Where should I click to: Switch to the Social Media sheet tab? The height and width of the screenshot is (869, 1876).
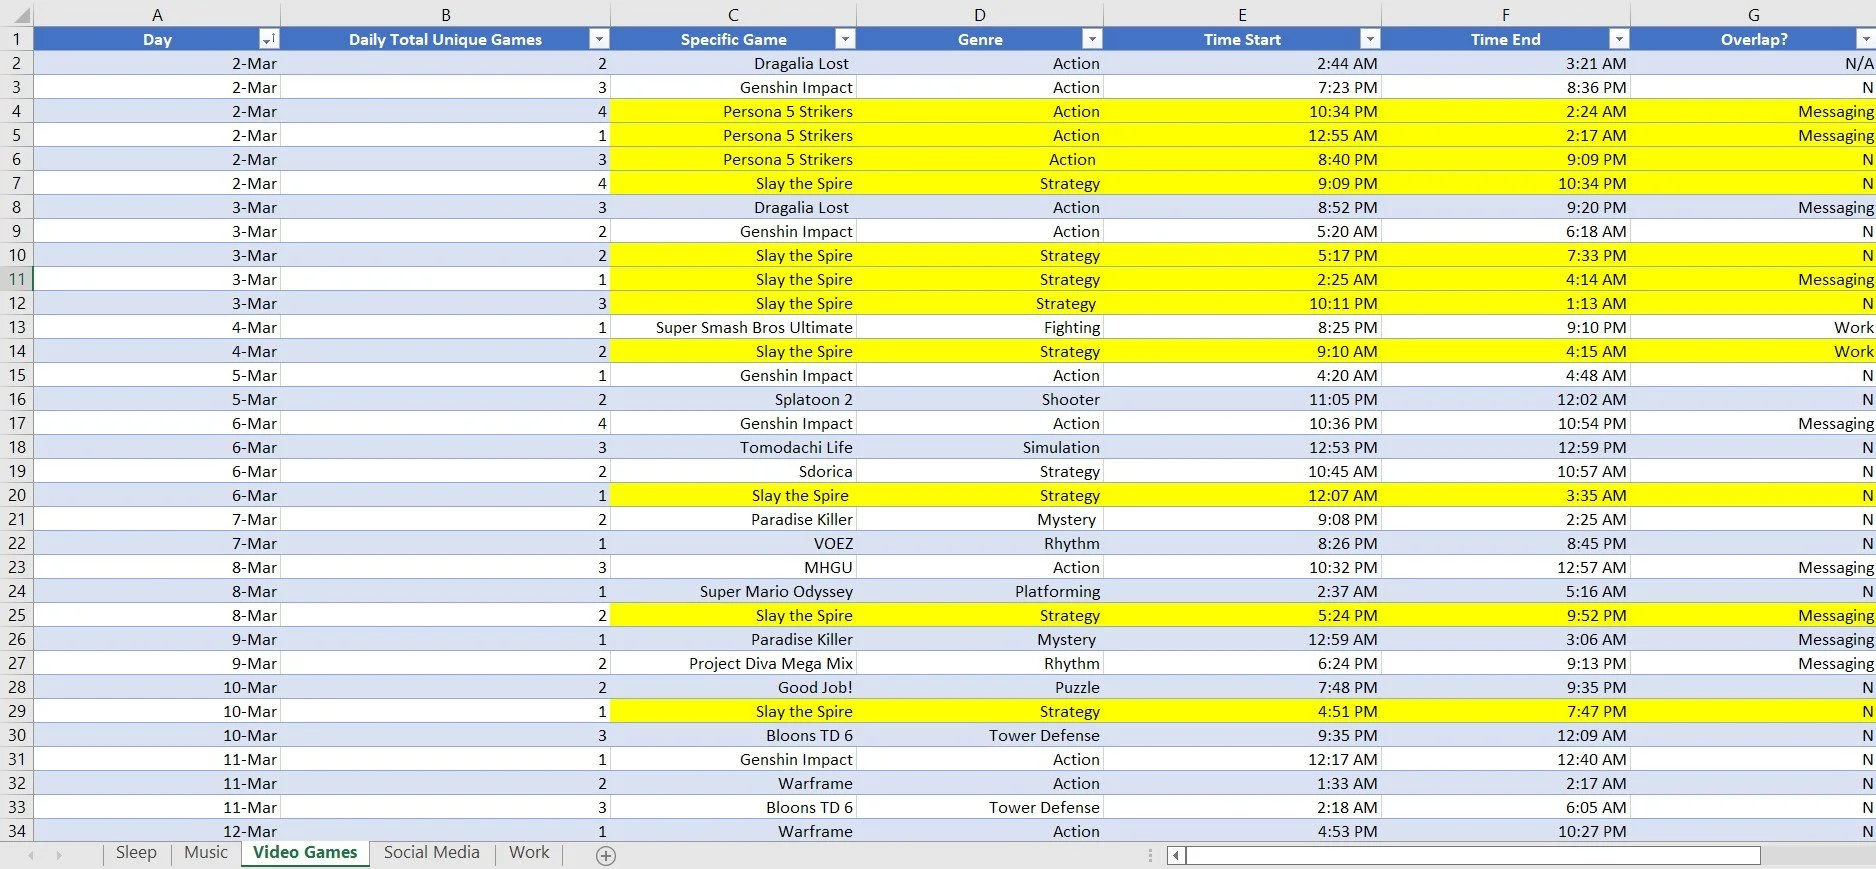432,853
